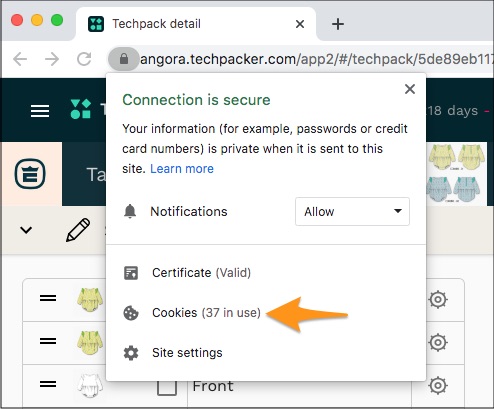The width and height of the screenshot is (494, 409).
Task: Click the Techpacker logo icon
Action: point(81,109)
